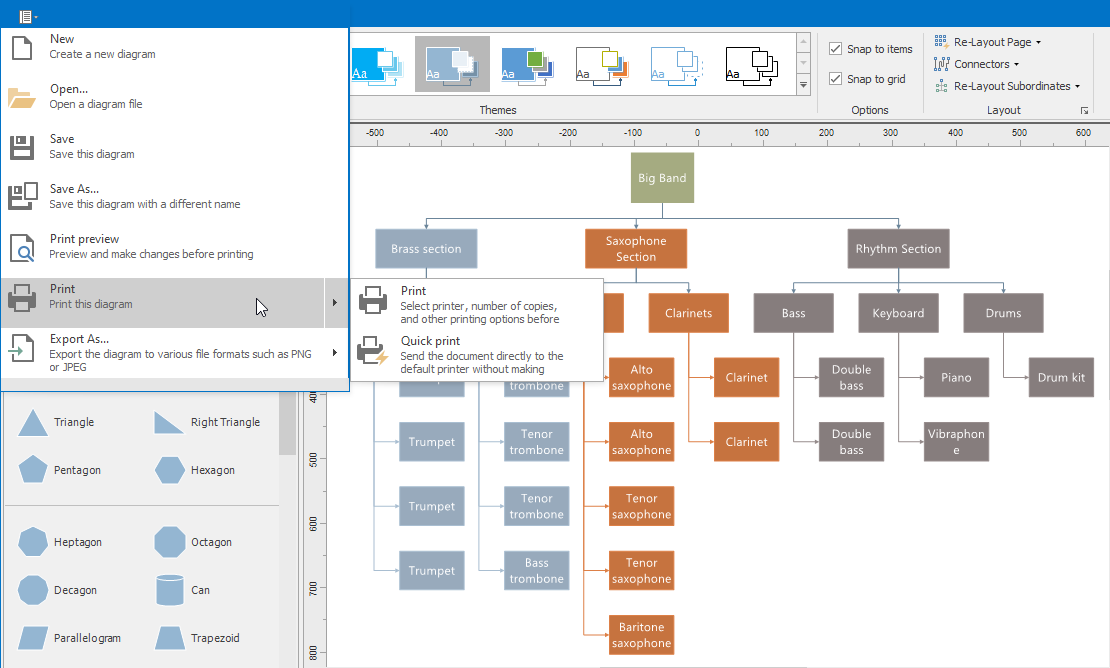Viewport: 1110px width, 668px height.
Task: Select the Can shape
Action: coord(170,590)
